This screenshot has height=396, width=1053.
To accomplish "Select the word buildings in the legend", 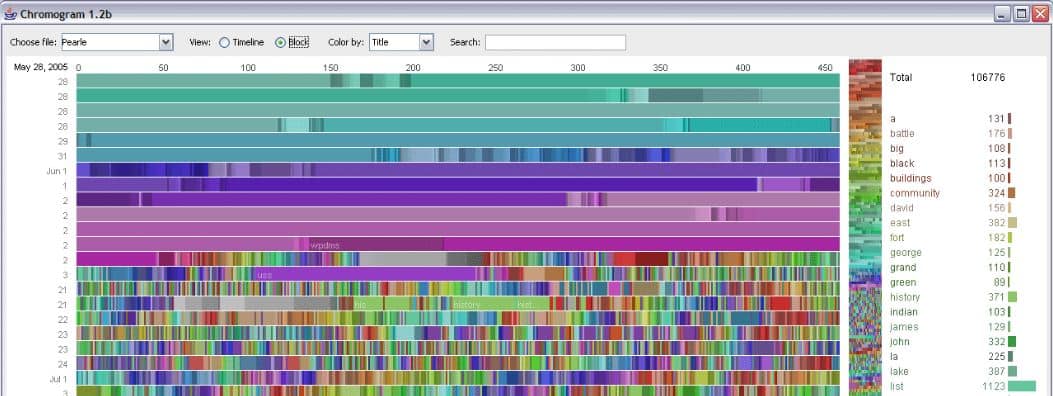I will [911, 179].
